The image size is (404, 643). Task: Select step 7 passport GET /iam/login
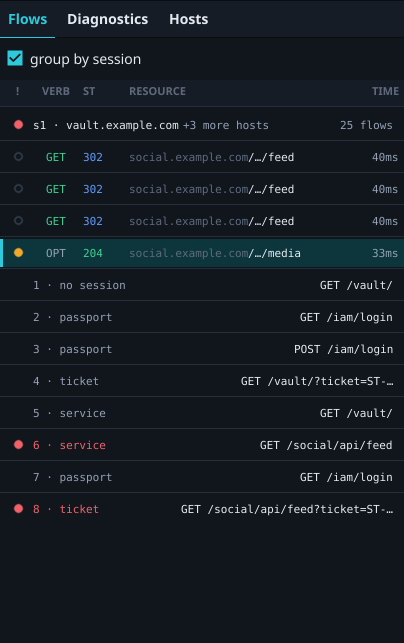click(x=202, y=477)
